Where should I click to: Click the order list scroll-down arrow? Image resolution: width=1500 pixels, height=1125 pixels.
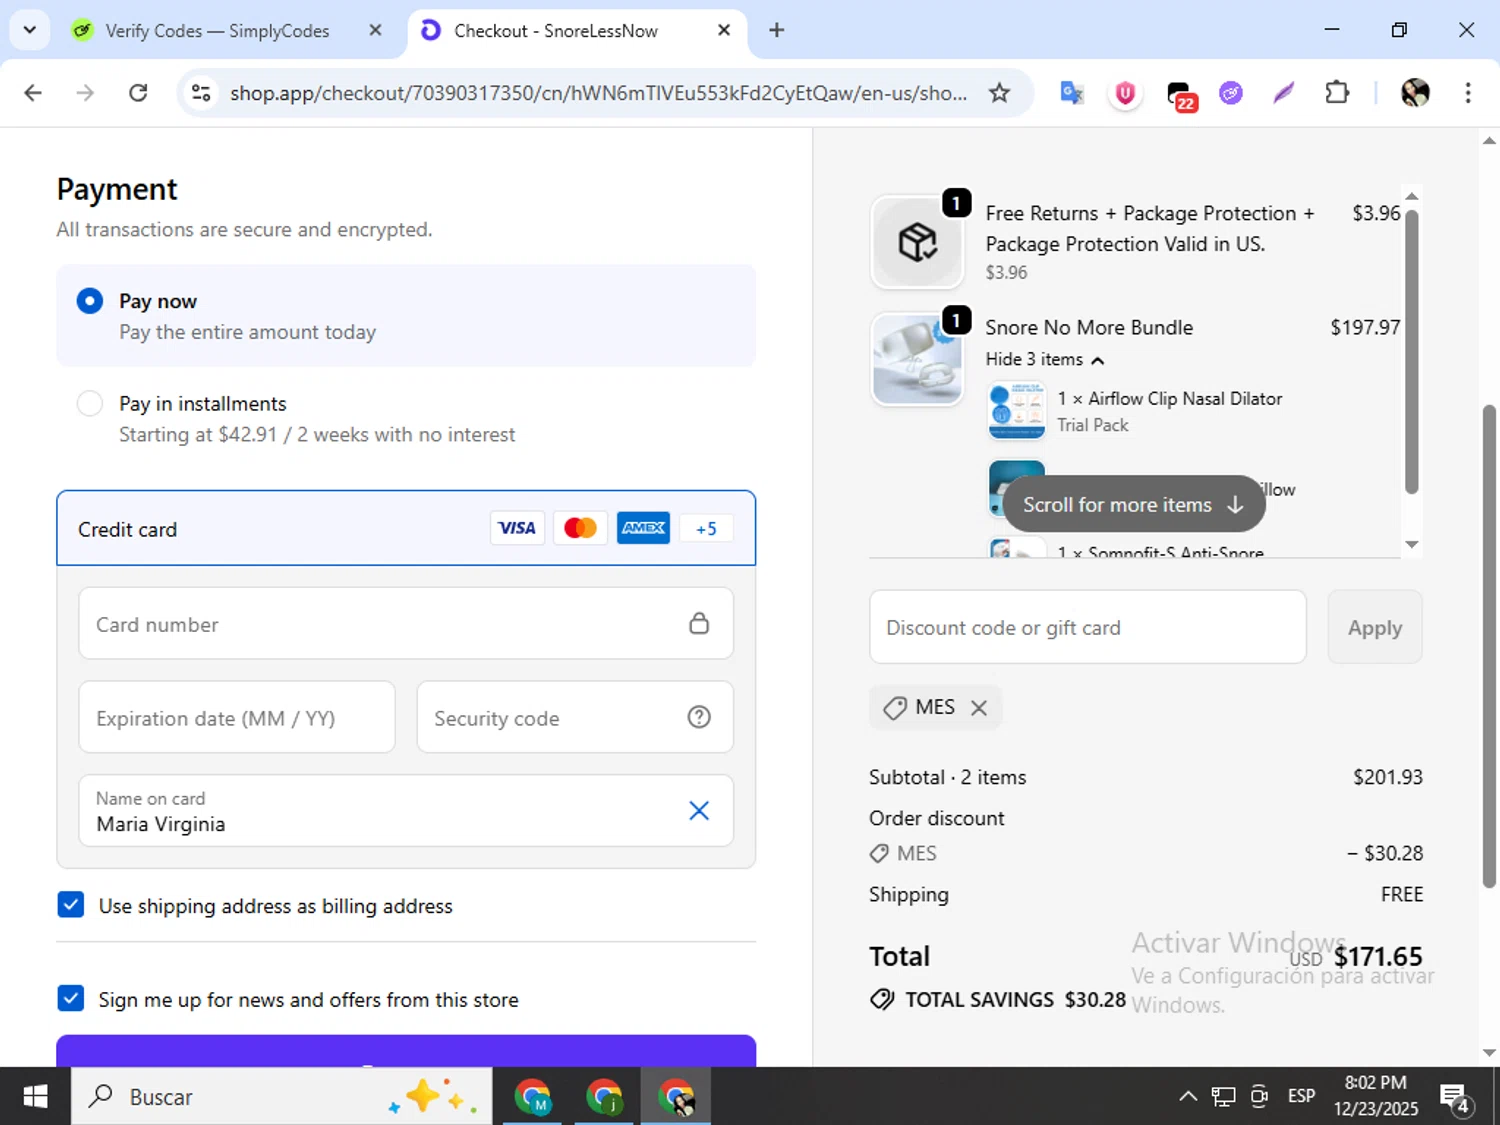tap(1412, 544)
